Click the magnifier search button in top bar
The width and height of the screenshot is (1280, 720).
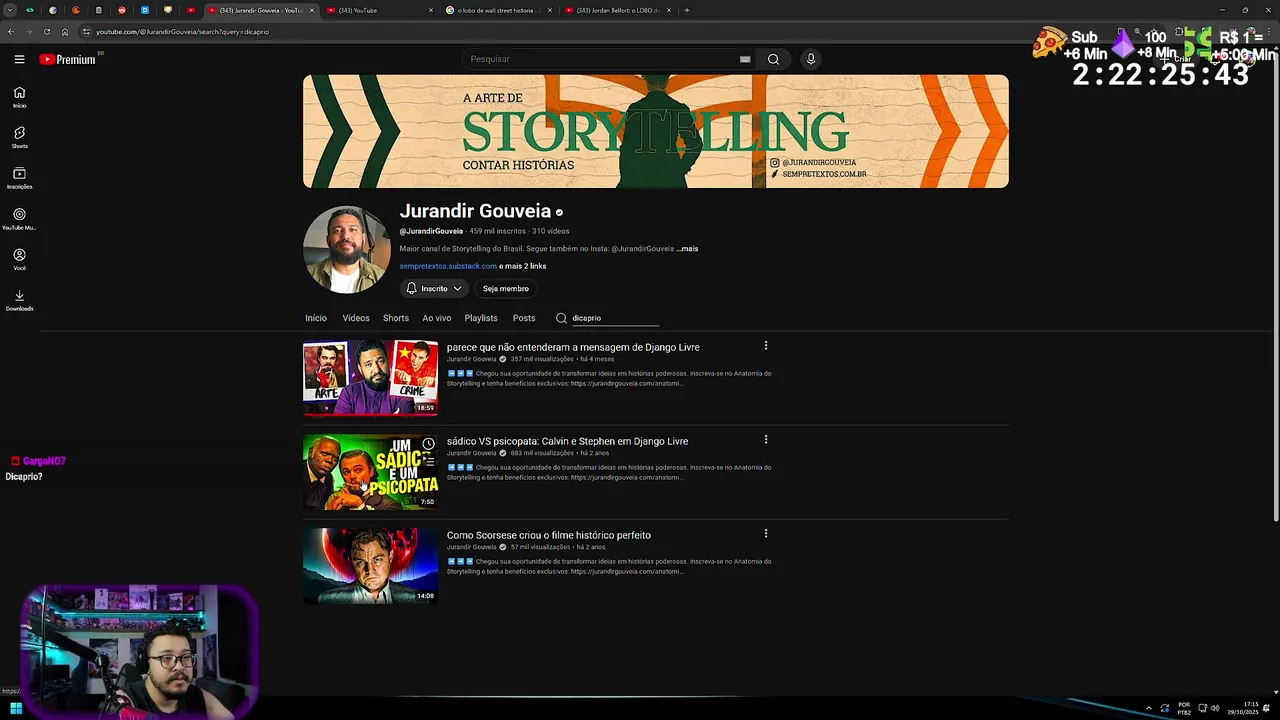point(773,59)
